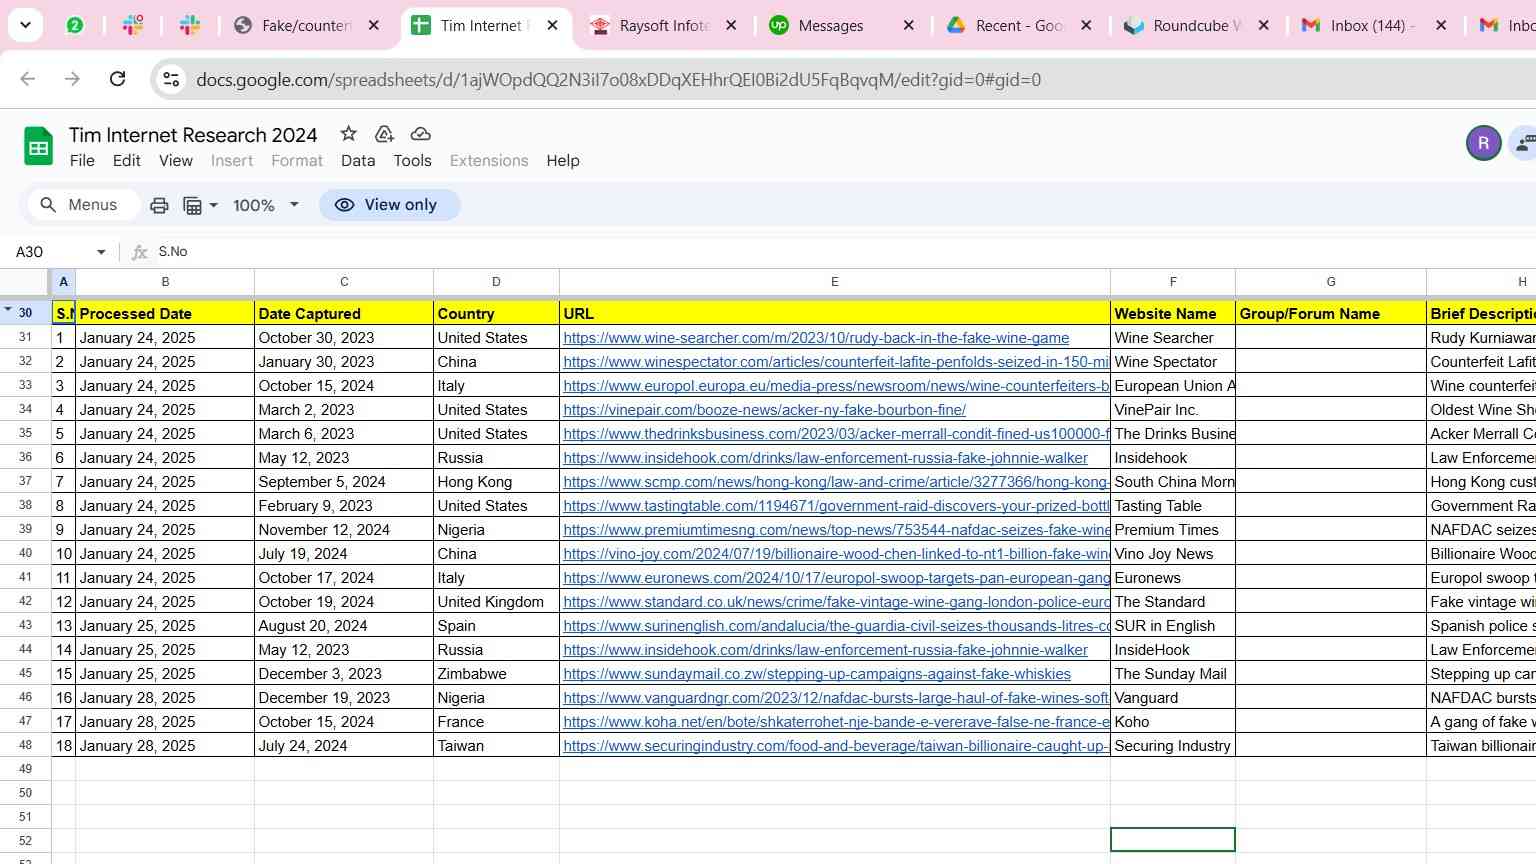Screen dimensions: 1536x864
Task: Open the Google Sheets home icon
Action: 38,147
